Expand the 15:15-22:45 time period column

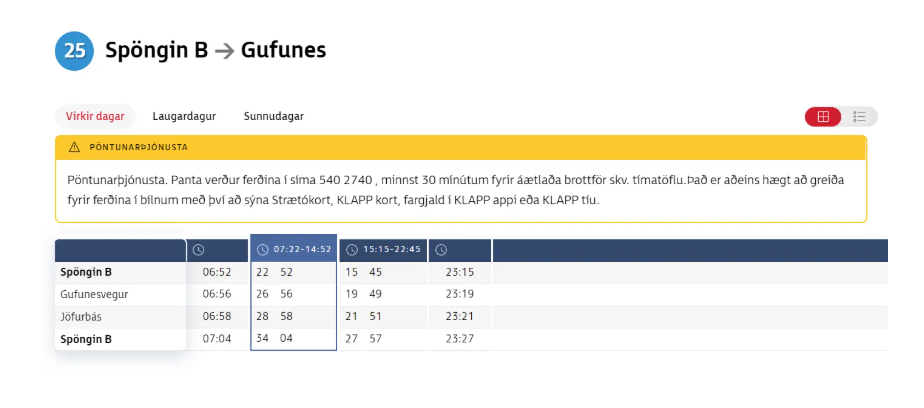point(392,250)
